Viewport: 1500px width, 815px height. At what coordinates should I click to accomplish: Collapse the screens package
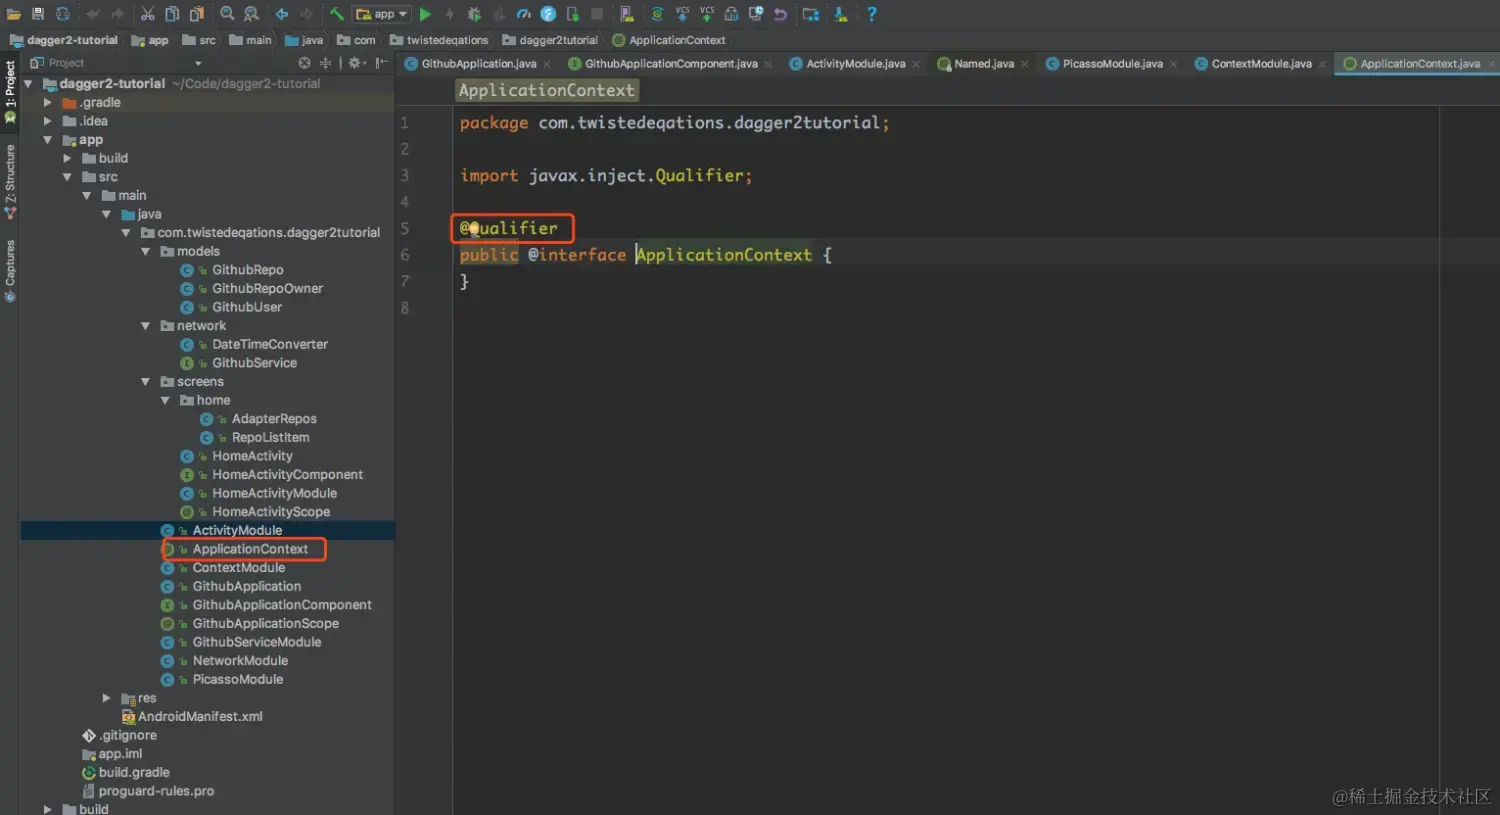pos(145,382)
